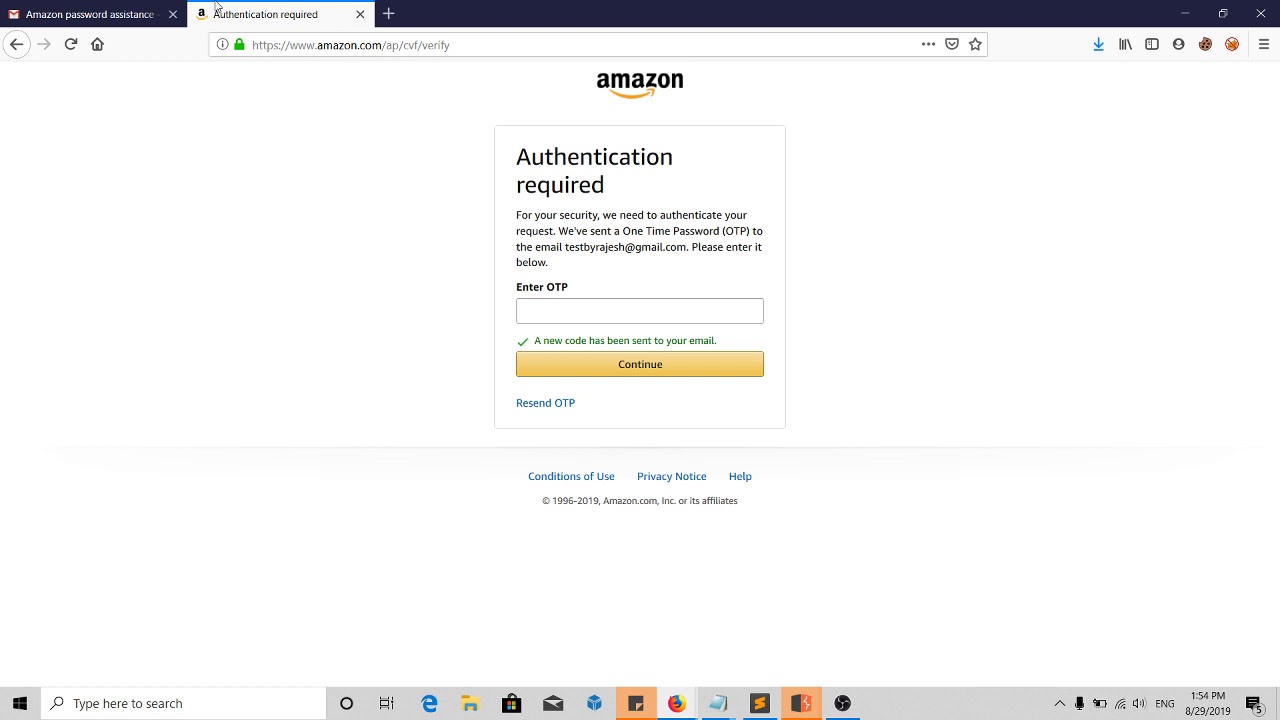Image resolution: width=1280 pixels, height=720 pixels.
Task: Open Firefox account icon
Action: tap(1178, 44)
